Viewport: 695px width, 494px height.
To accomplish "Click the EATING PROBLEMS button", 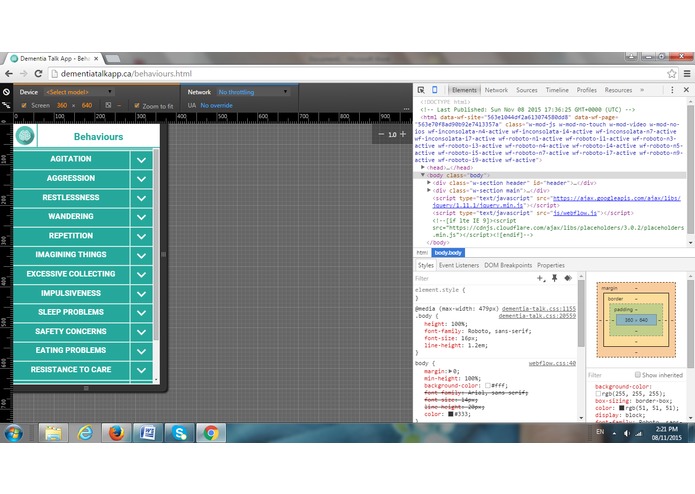I will [71, 350].
